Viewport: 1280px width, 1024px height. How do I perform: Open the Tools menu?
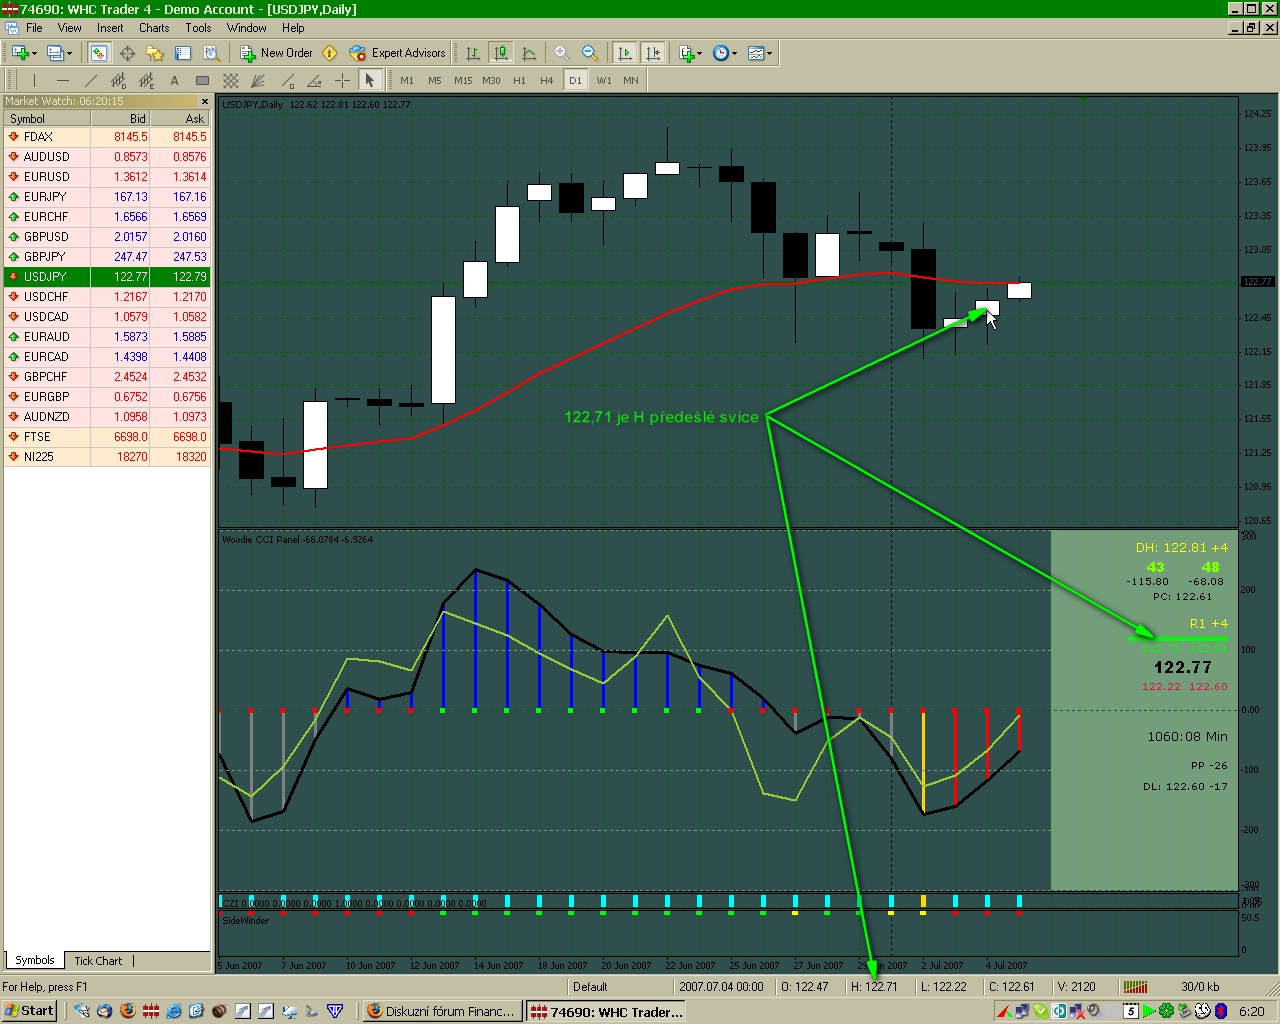(198, 28)
